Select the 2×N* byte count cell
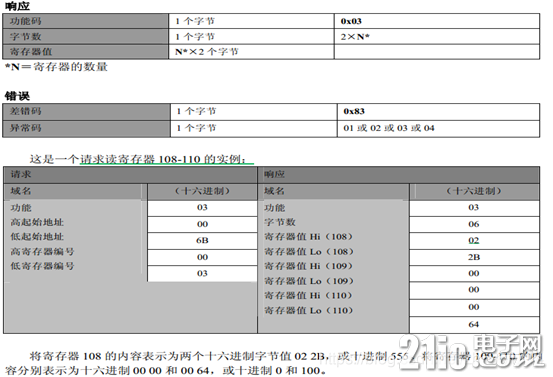Screen dimensions: 553x377 (437, 37)
